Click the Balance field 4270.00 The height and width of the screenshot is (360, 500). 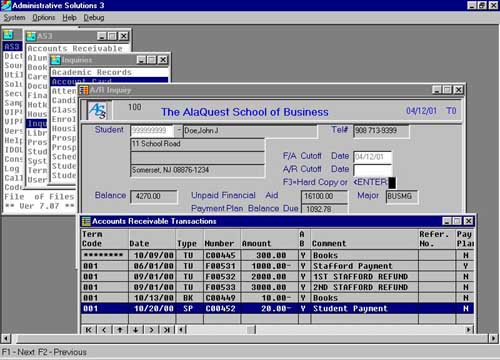tap(154, 196)
